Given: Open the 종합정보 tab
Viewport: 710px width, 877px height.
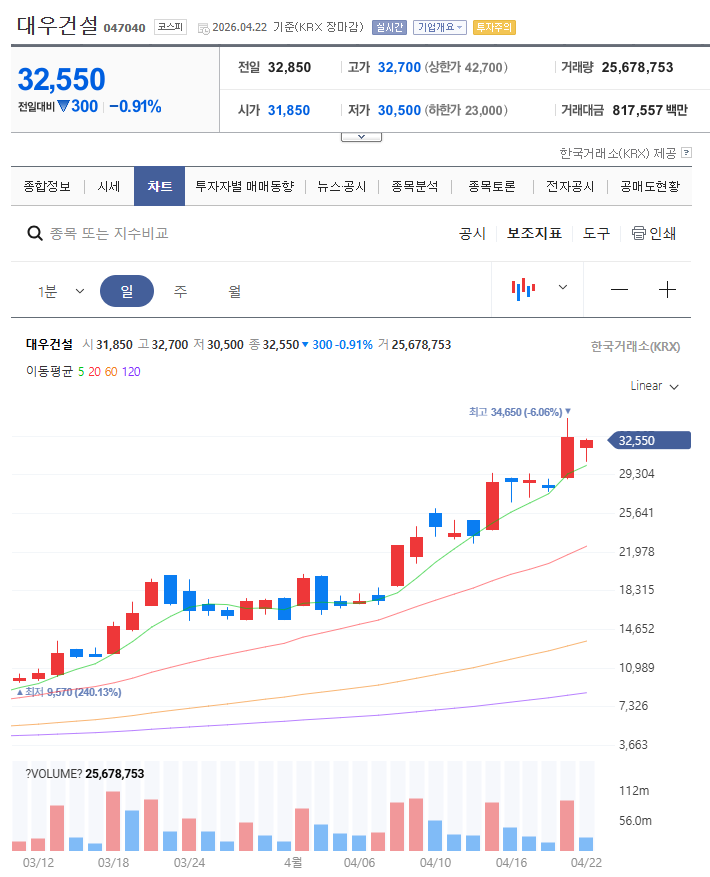Looking at the screenshot, I should pos(47,186).
